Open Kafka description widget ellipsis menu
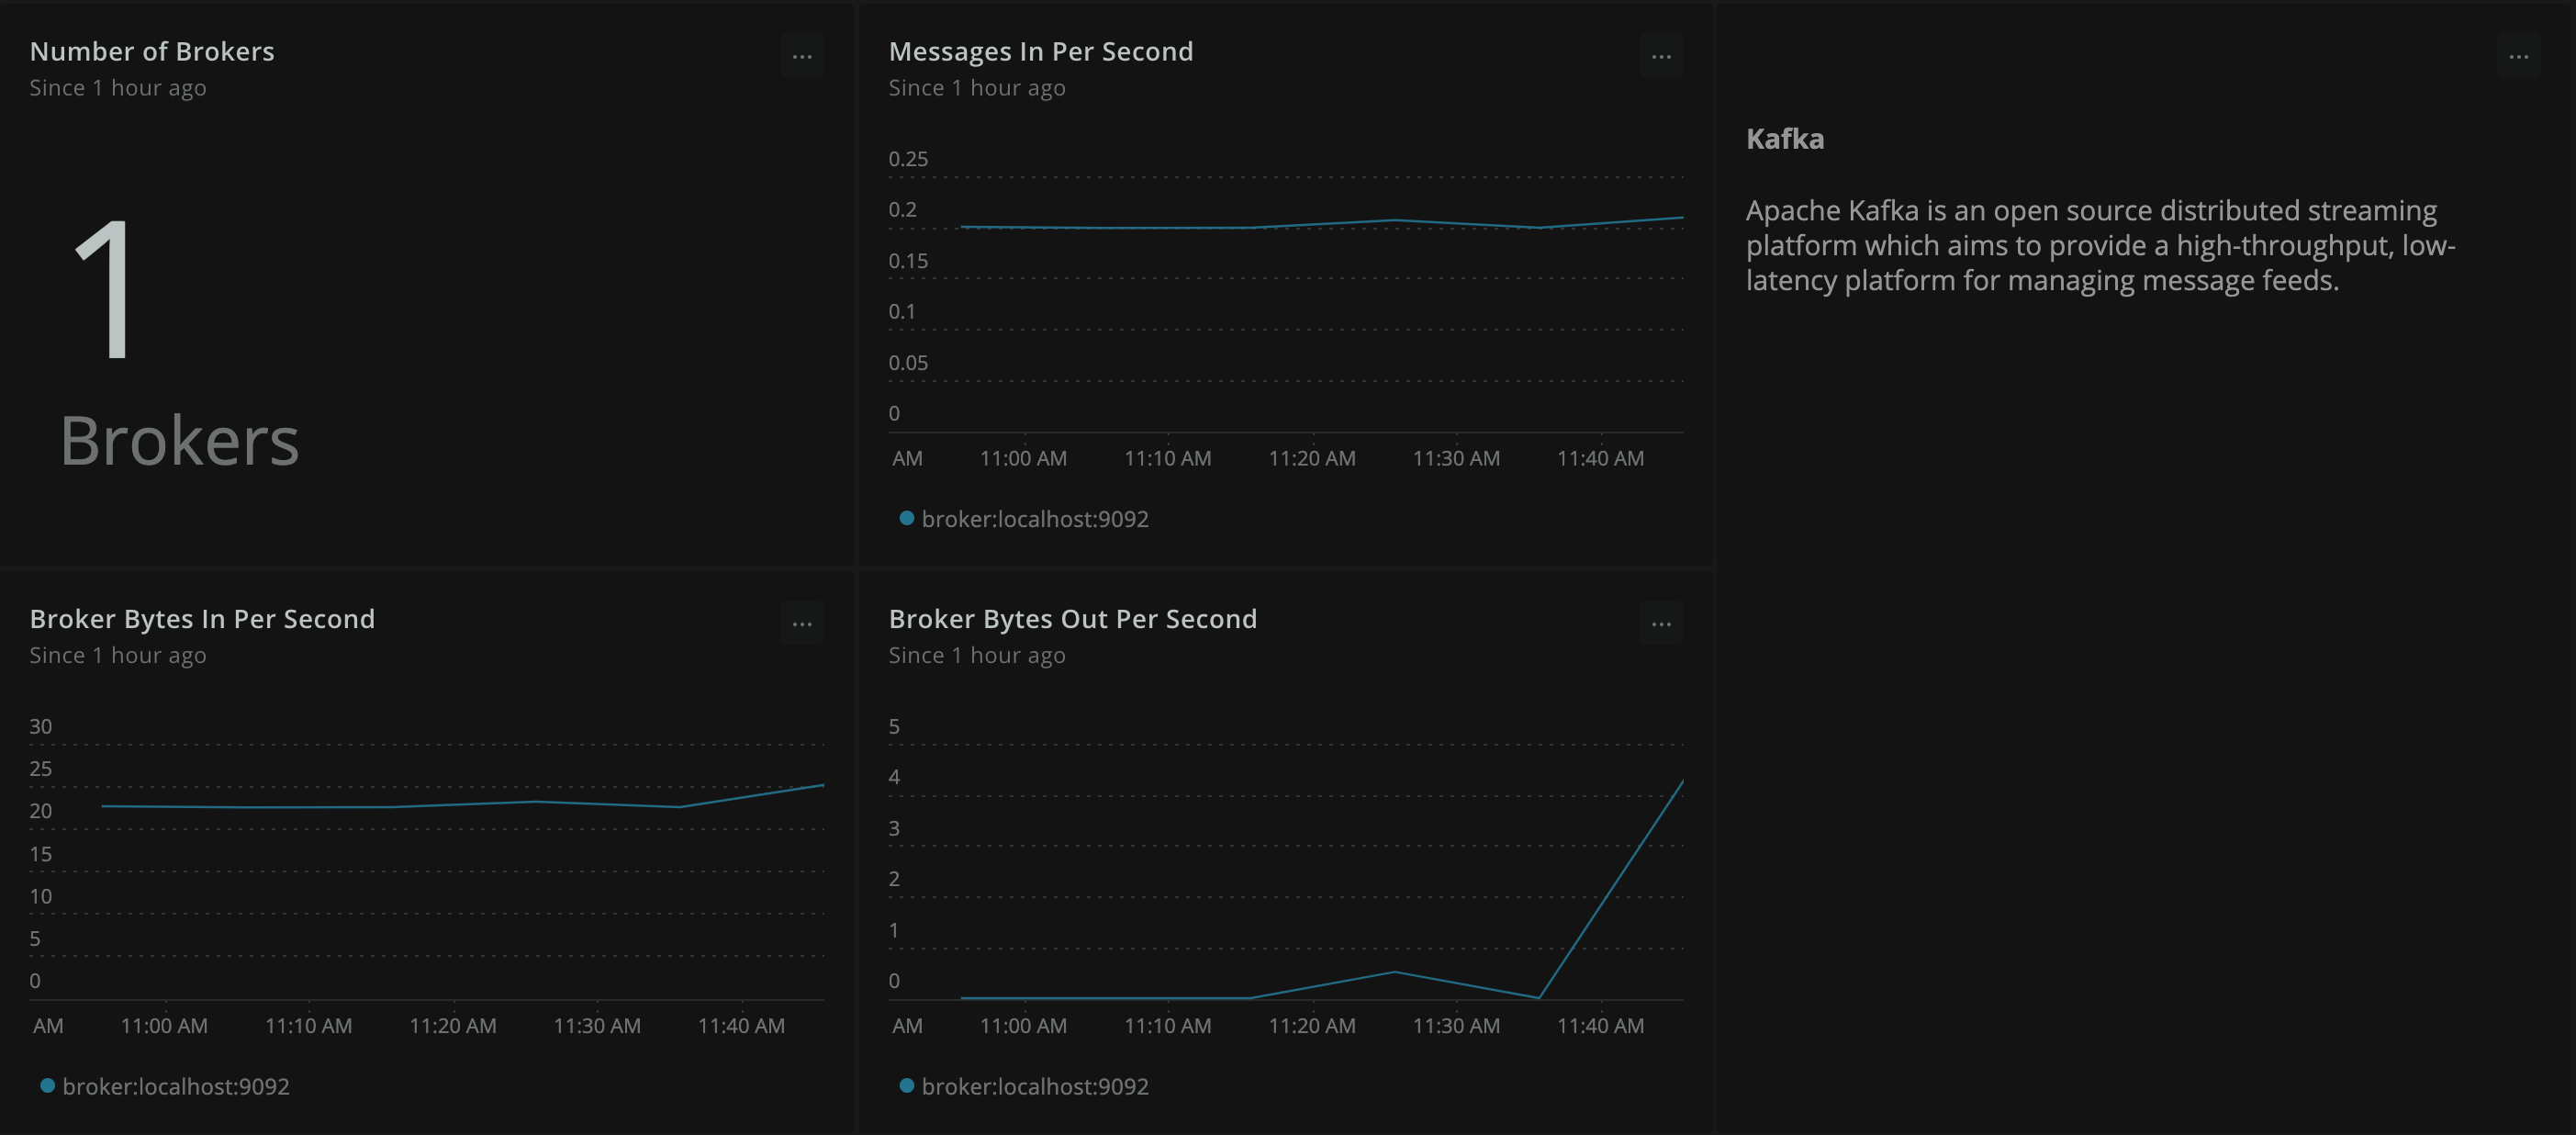Image resolution: width=2576 pixels, height=1135 pixels. click(2518, 57)
